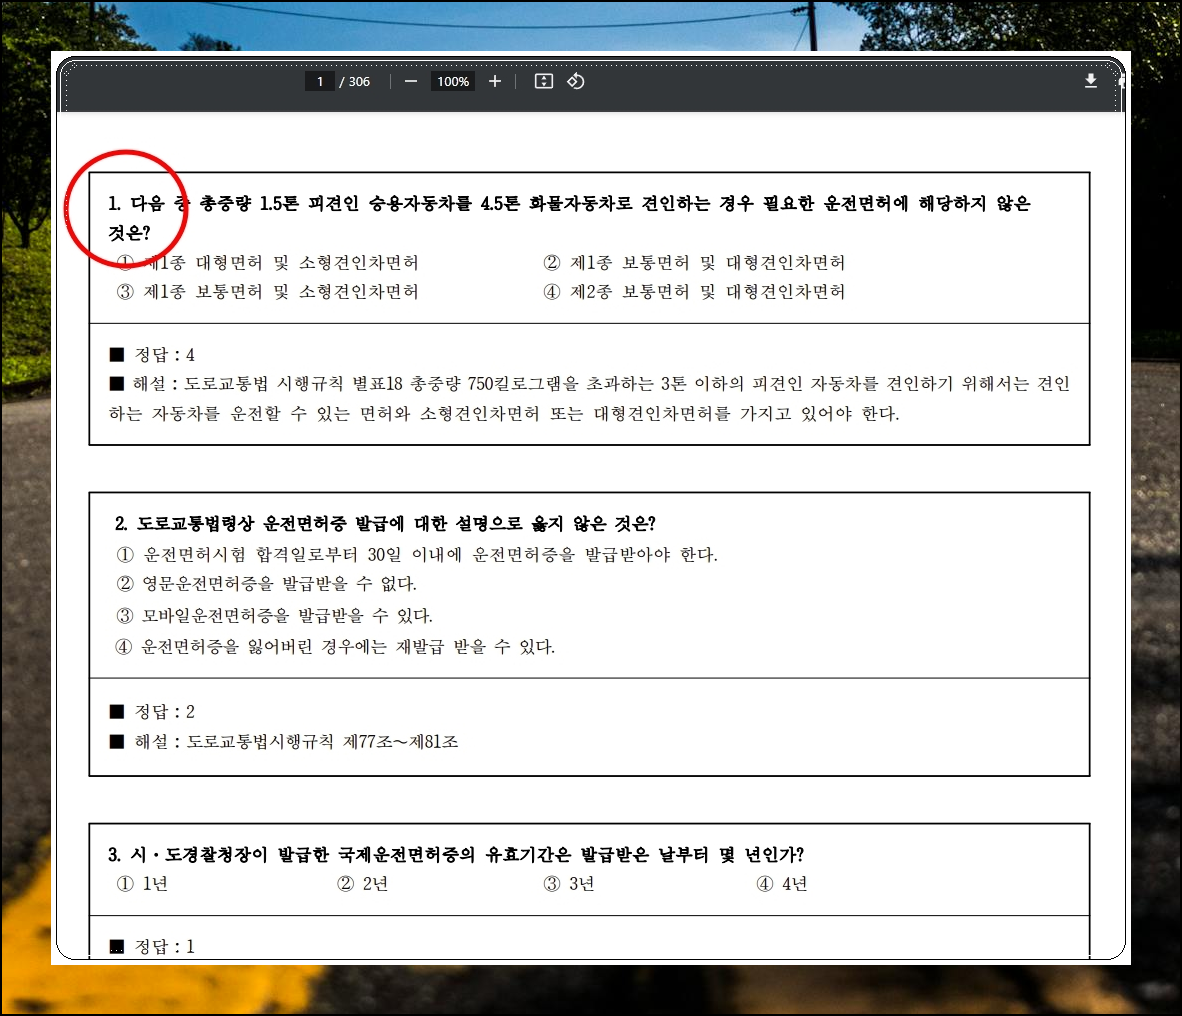Select option ① 1년

tap(142, 884)
